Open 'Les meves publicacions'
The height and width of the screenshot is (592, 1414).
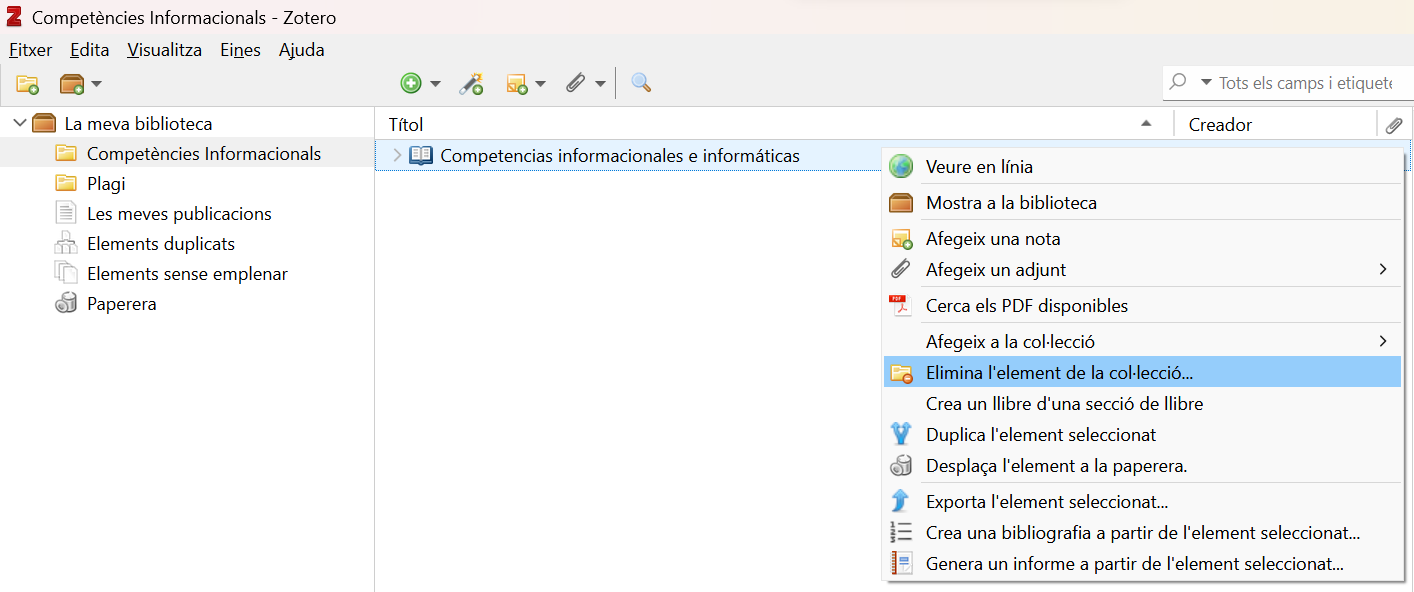pyautogui.click(x=179, y=214)
